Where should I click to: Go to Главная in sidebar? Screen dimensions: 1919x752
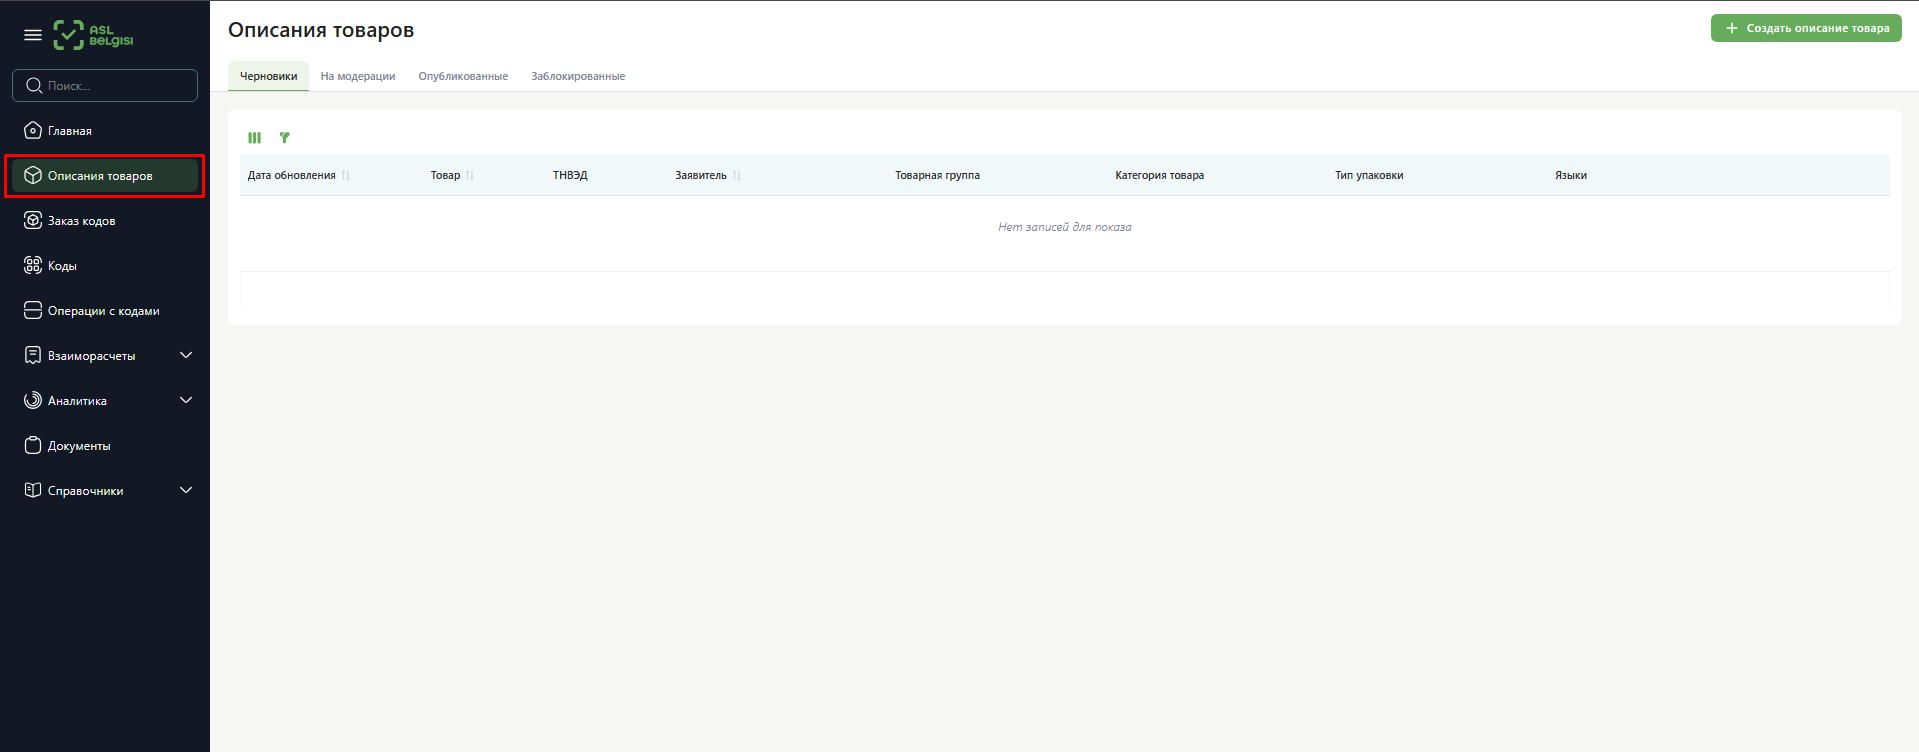click(70, 131)
